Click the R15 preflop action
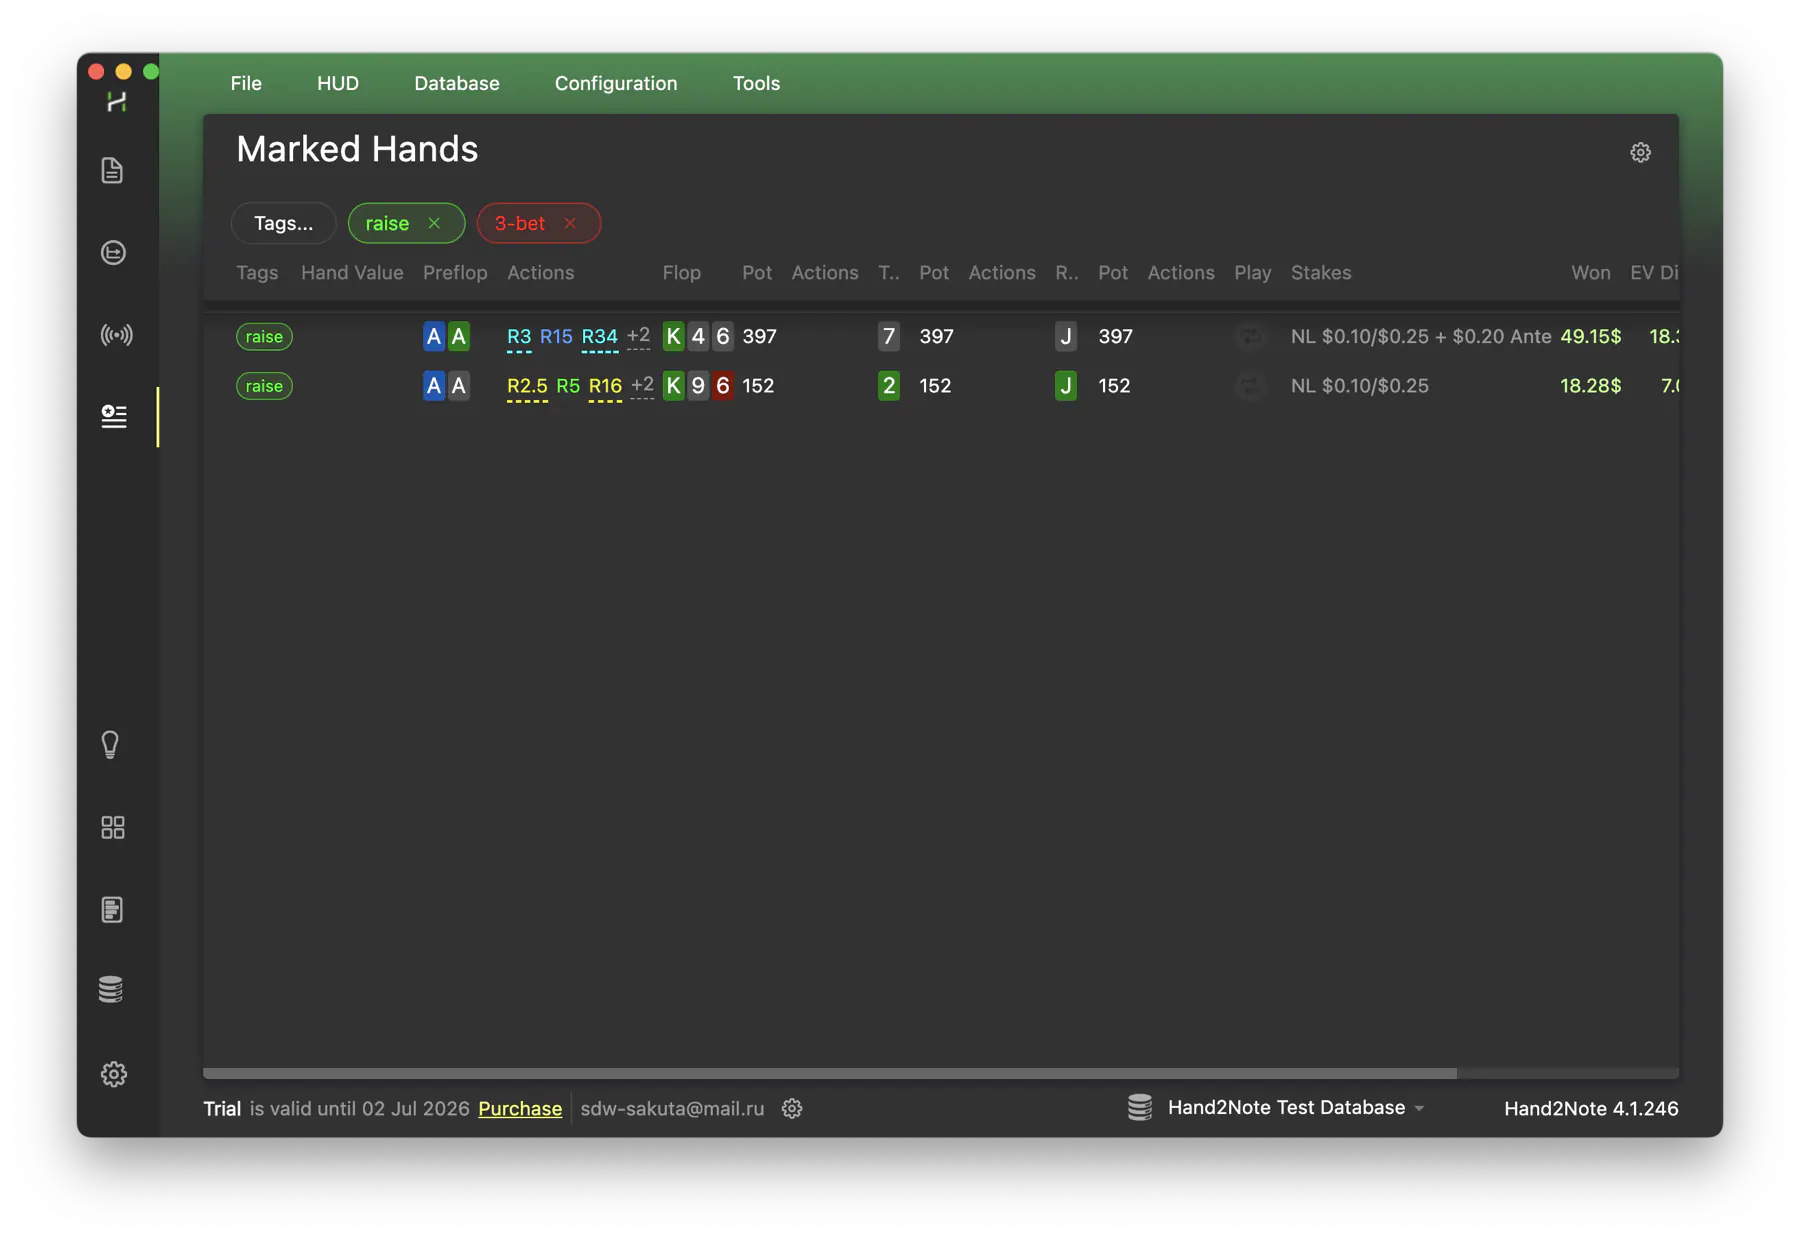Screen dimensions: 1800x1239 556,337
